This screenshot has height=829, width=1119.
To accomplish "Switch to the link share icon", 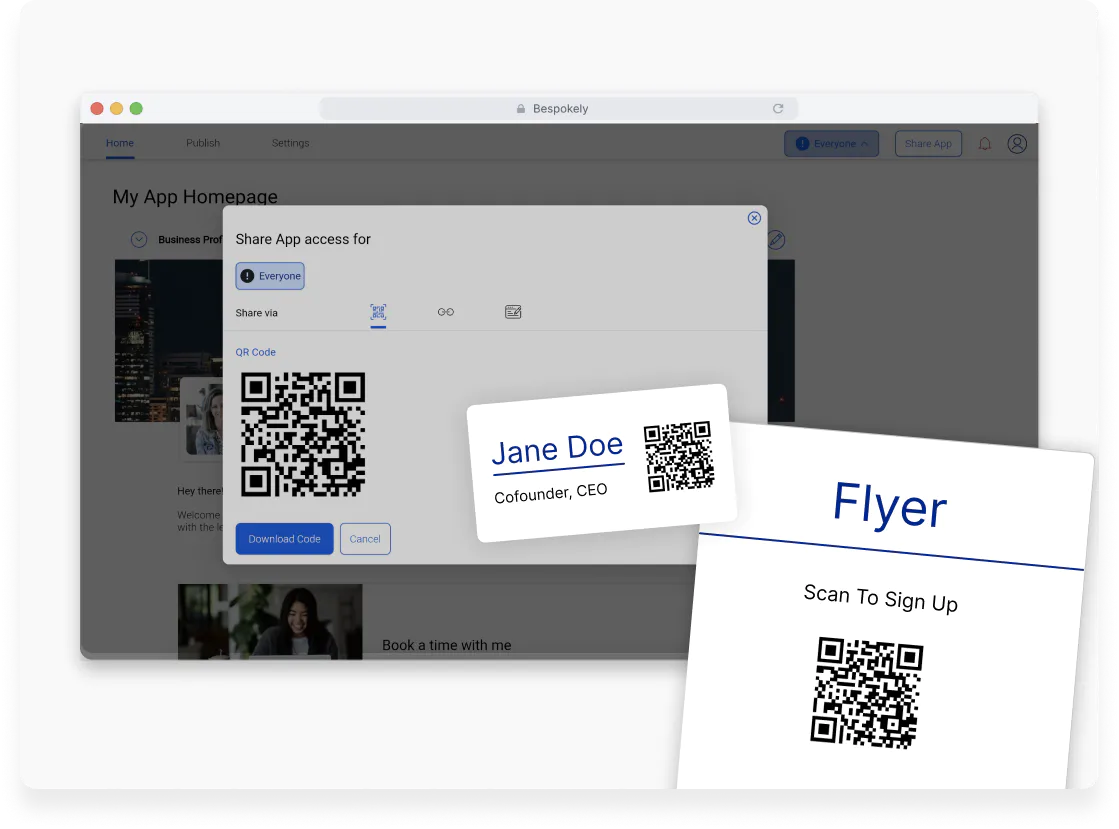I will 446,312.
